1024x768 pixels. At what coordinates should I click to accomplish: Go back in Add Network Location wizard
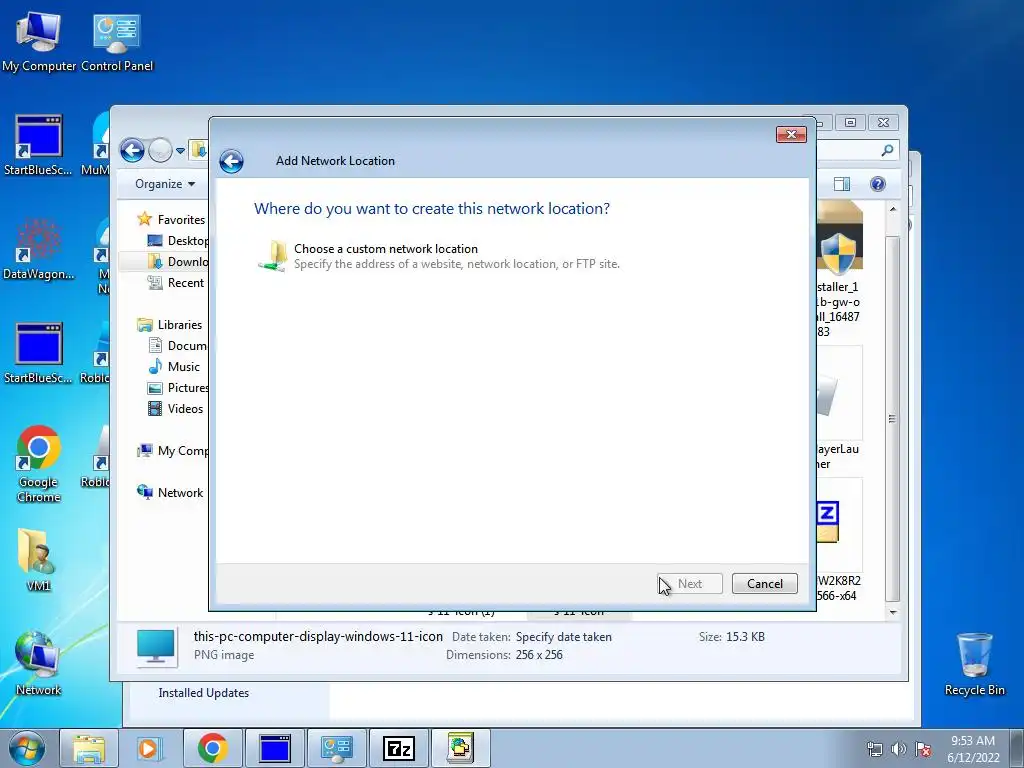point(231,161)
